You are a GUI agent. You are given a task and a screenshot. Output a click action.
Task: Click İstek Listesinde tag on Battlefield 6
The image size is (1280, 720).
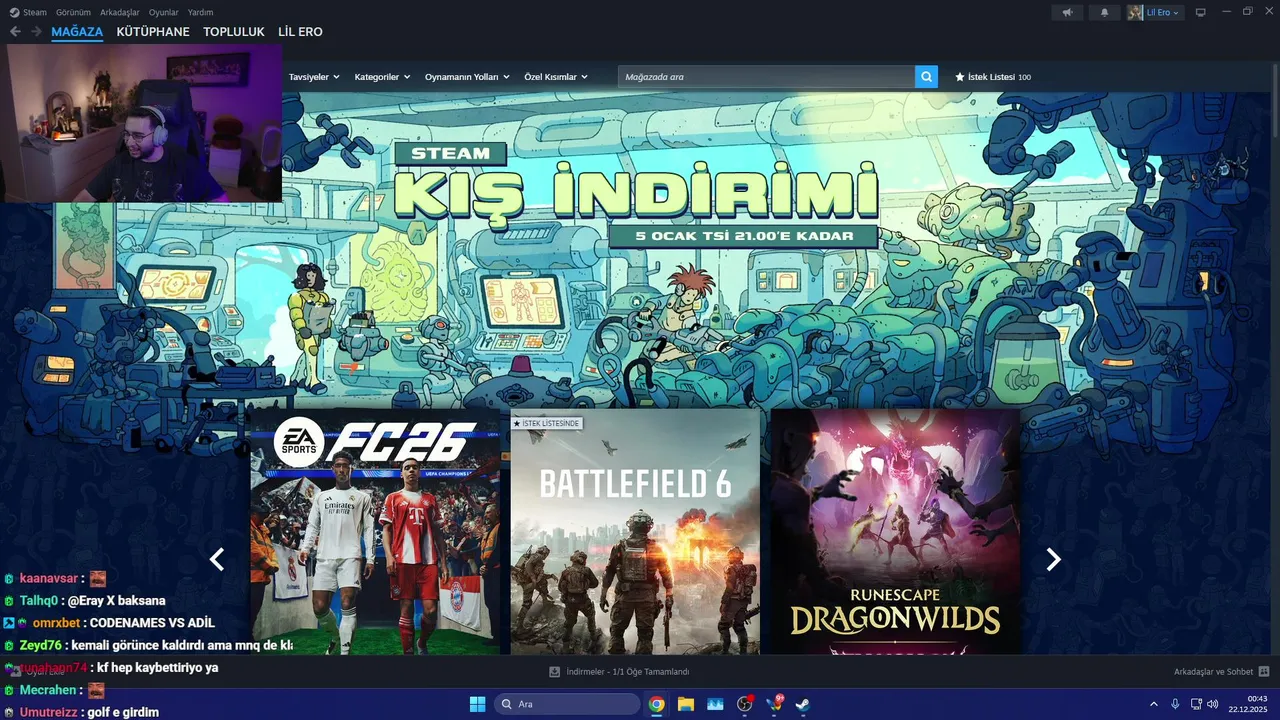pyautogui.click(x=546, y=423)
